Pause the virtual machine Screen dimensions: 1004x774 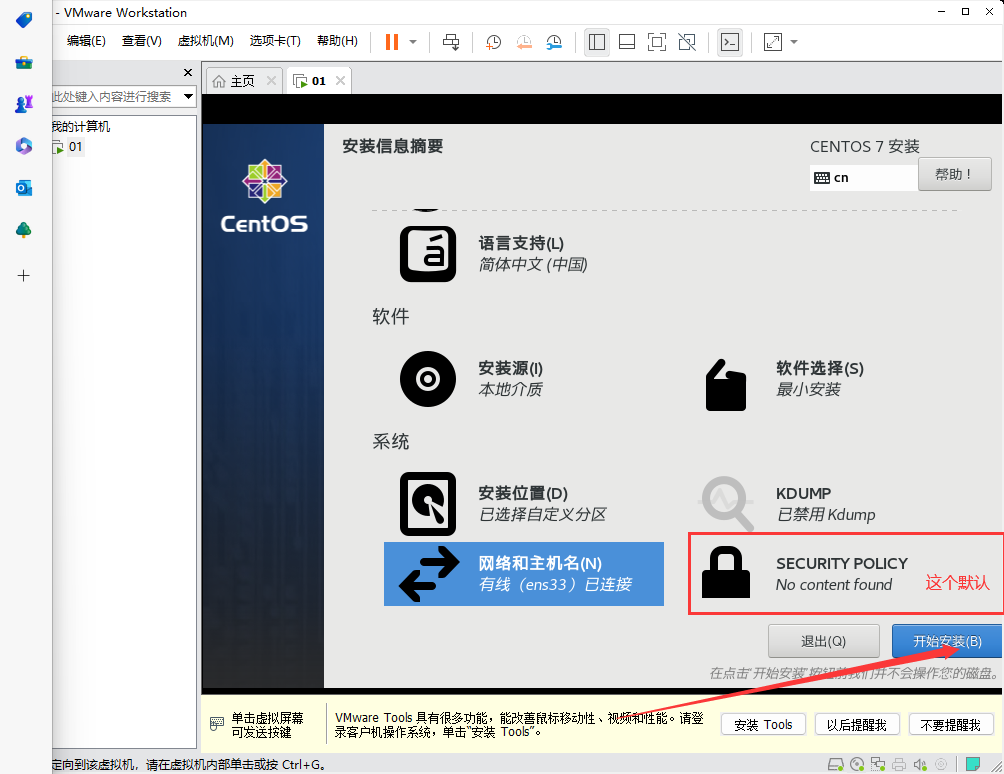tap(392, 42)
